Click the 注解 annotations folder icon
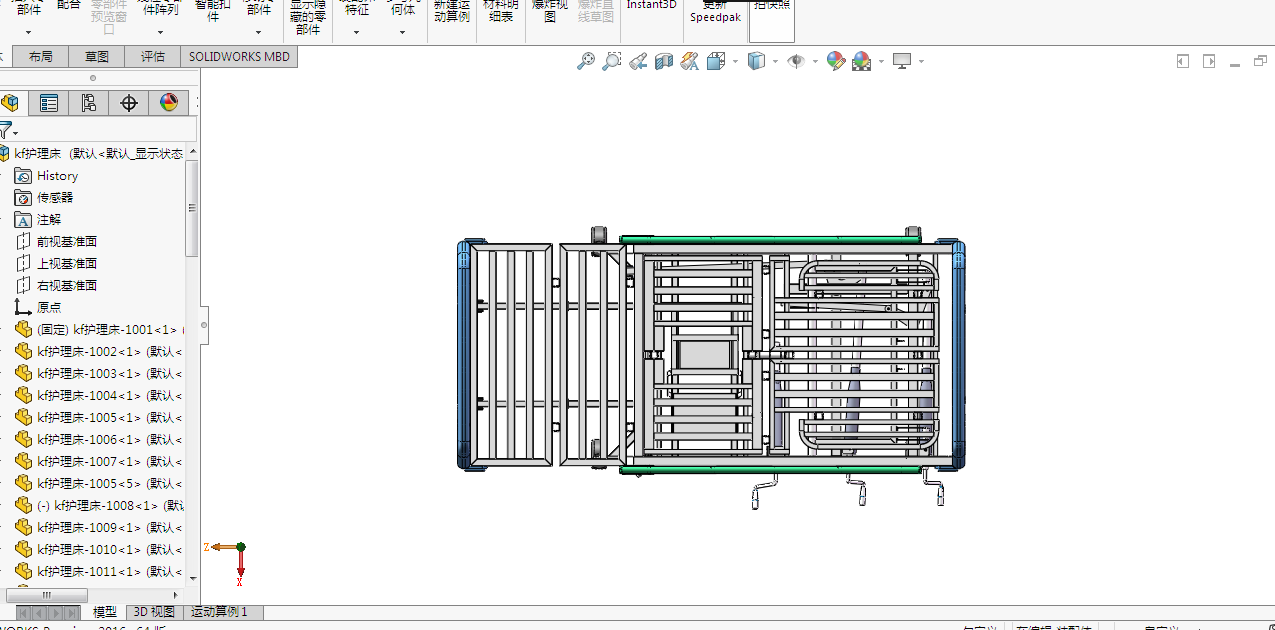 [23, 220]
